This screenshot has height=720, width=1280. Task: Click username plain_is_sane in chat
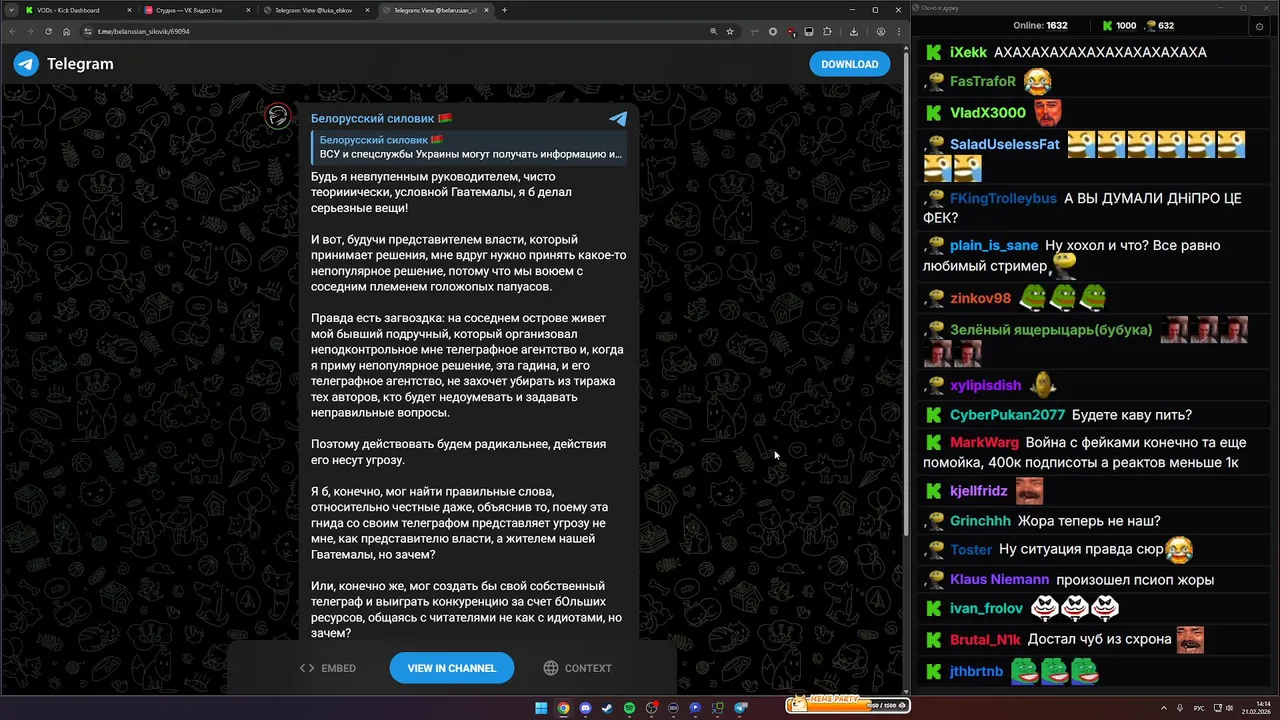[994, 245]
